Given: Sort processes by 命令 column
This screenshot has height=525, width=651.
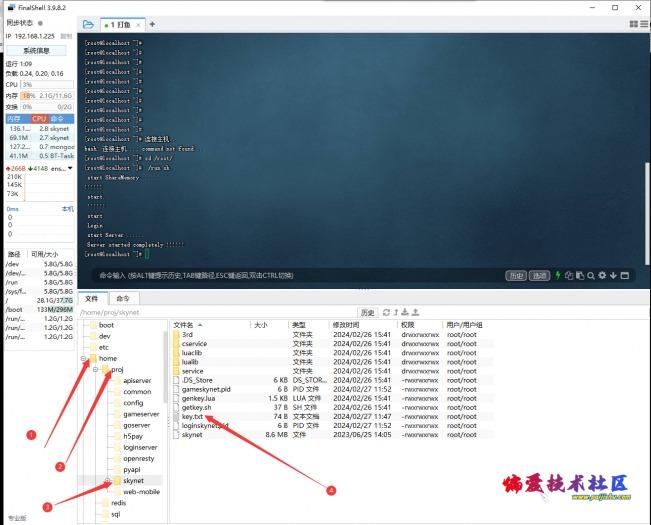Looking at the screenshot, I should [x=61, y=119].
